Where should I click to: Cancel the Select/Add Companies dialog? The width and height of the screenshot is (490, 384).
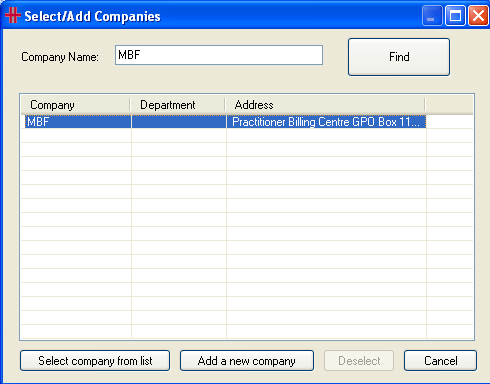click(x=440, y=361)
